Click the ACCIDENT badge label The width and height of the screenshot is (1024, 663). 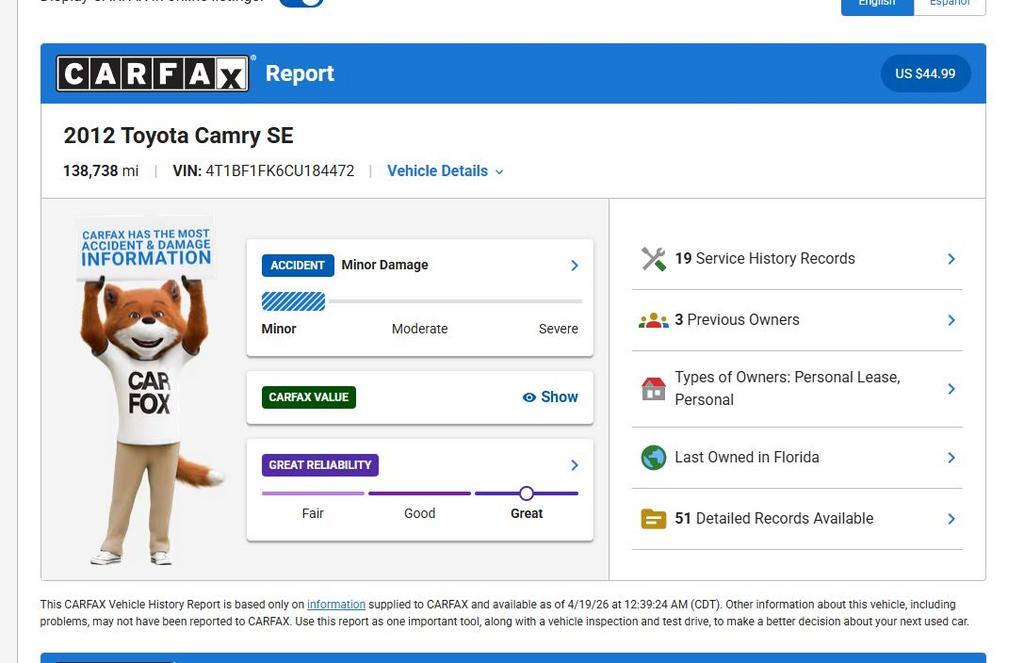[x=298, y=265]
